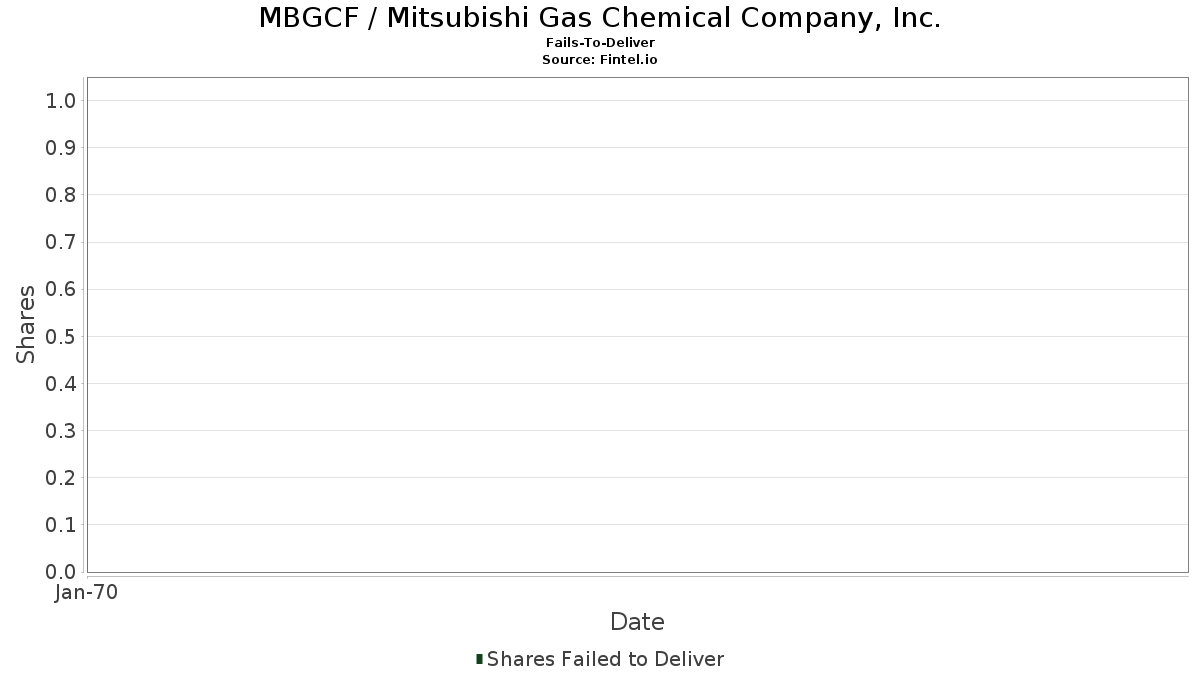Click the 0.2 y-axis tick value
Viewport: 1200px width, 675px height.
pos(61,478)
